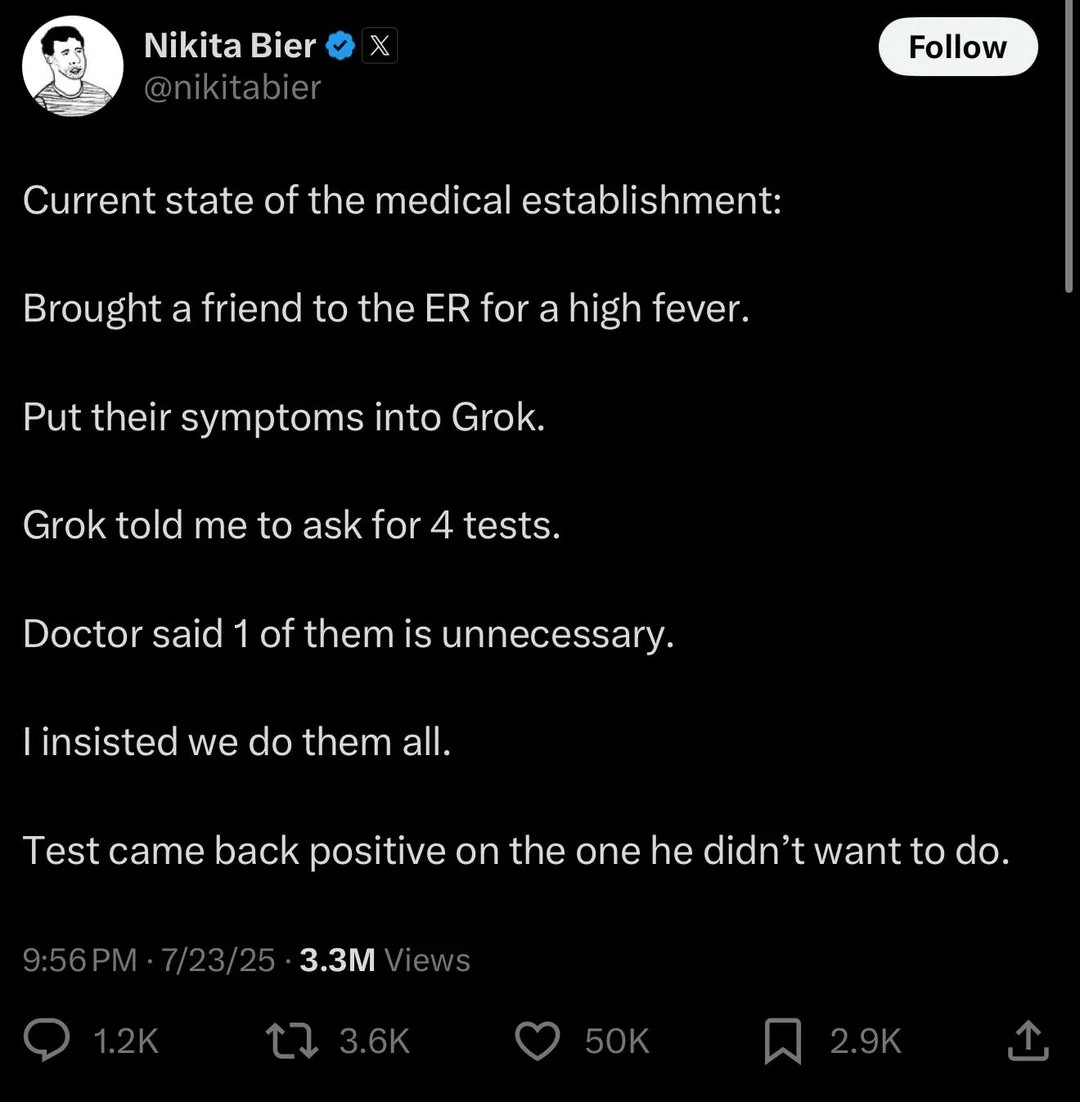Click the X affiliation badge icon
This screenshot has height=1102, width=1080.
click(379, 46)
